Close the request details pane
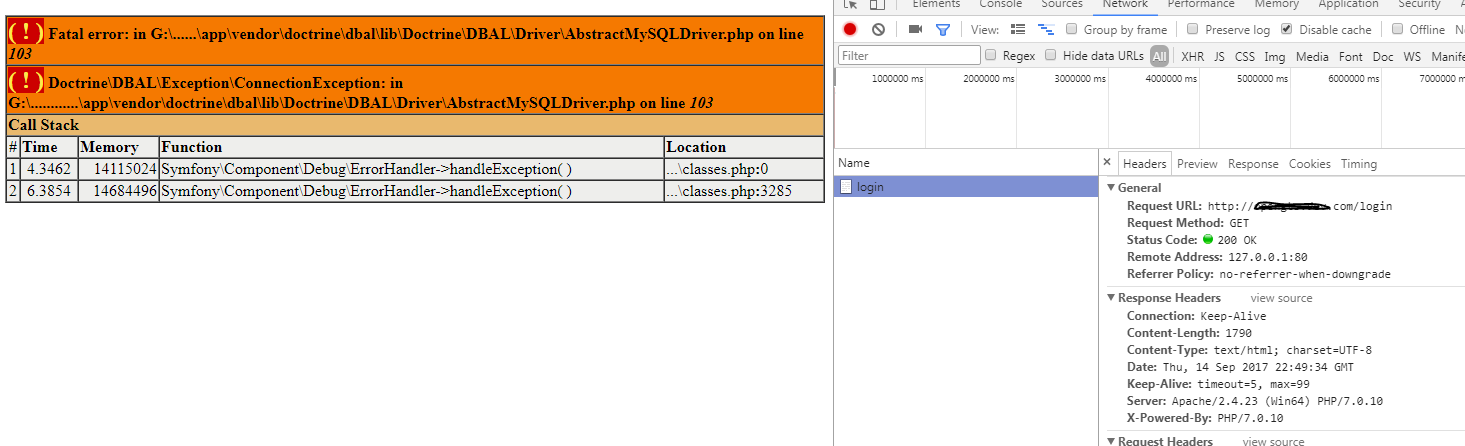The height and width of the screenshot is (446, 1465). pyautogui.click(x=1107, y=162)
